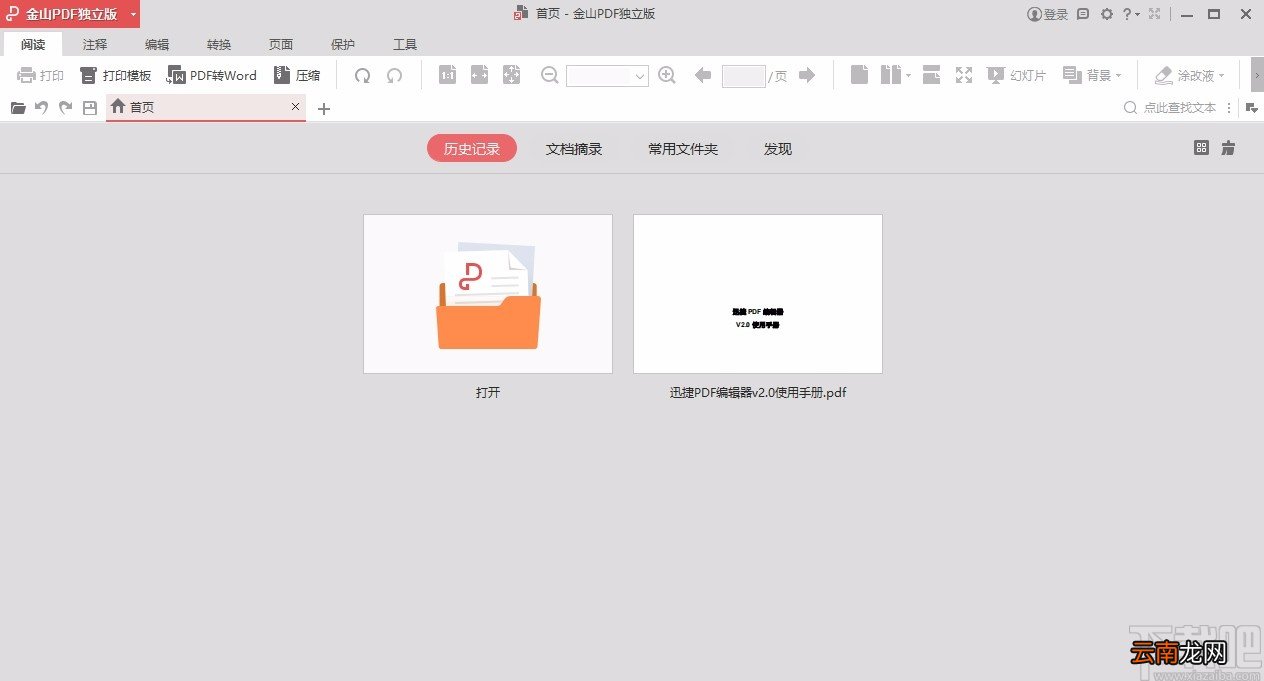
Task: Switch to the 页面 ribbon tab
Action: point(281,44)
